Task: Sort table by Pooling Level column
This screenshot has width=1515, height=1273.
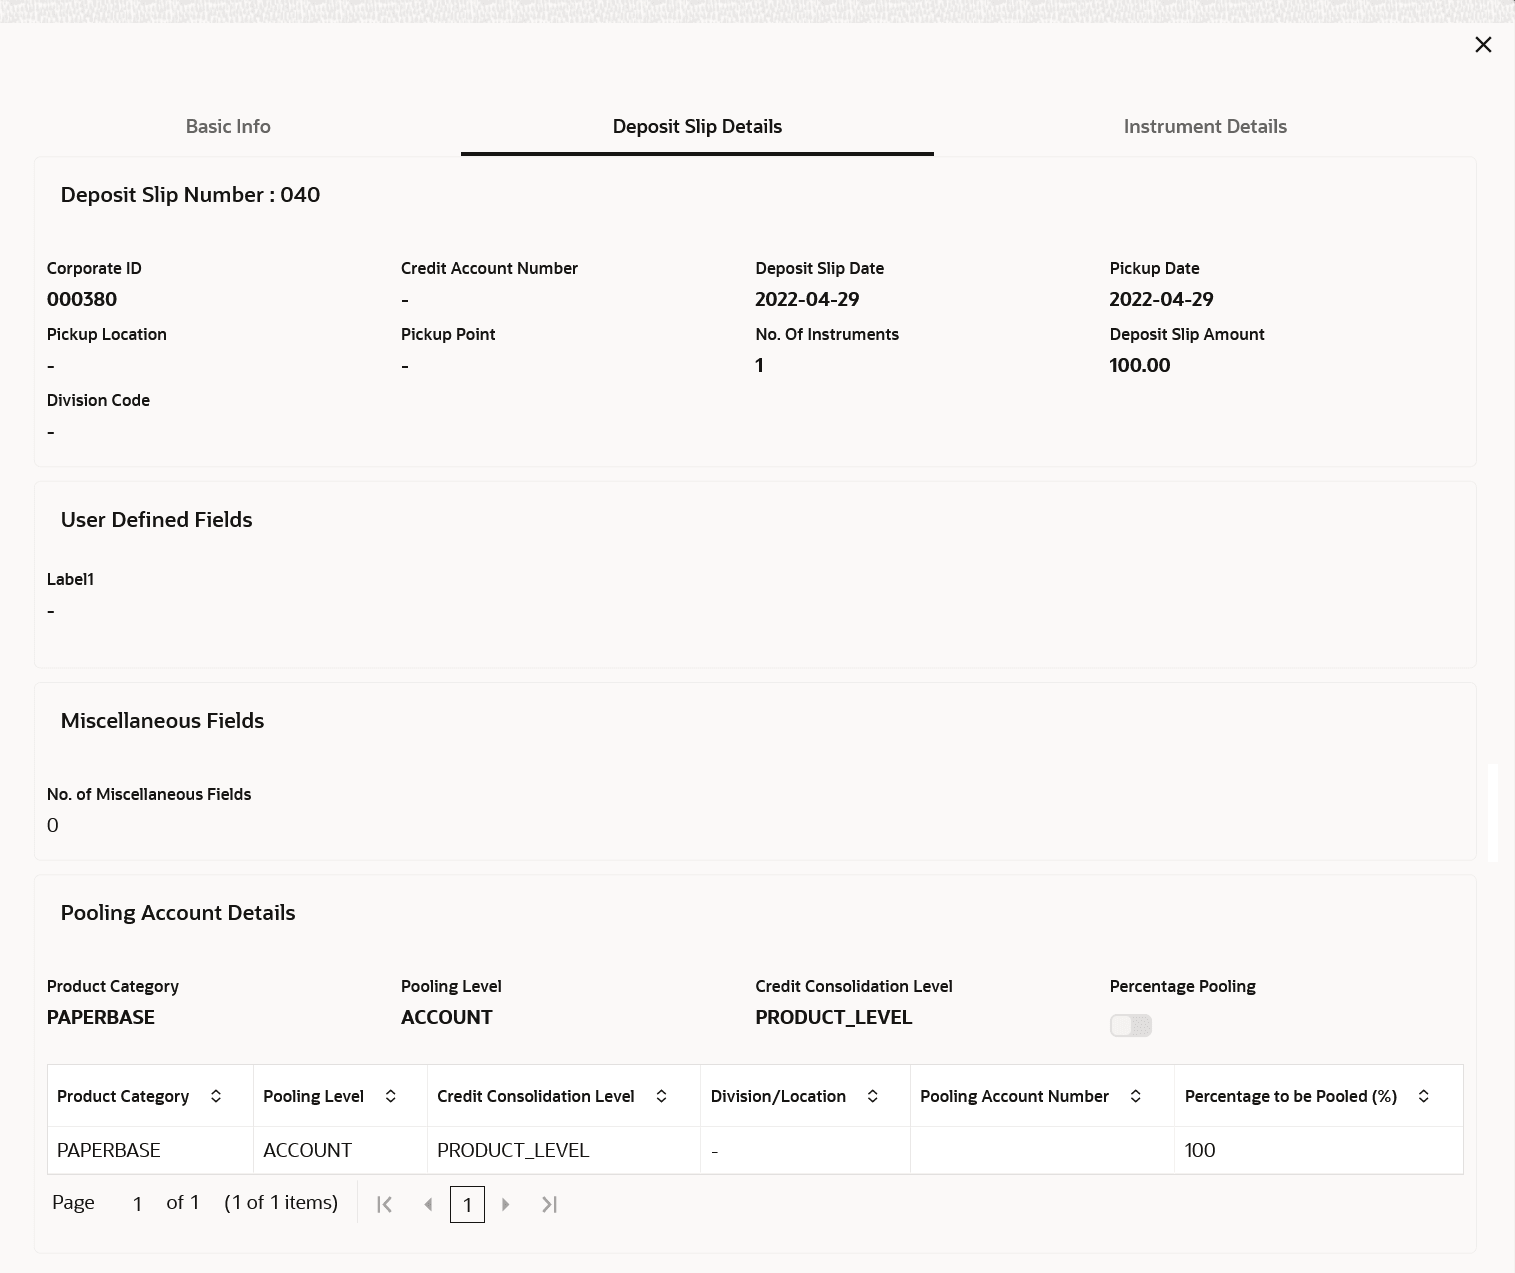Action: coord(391,1097)
